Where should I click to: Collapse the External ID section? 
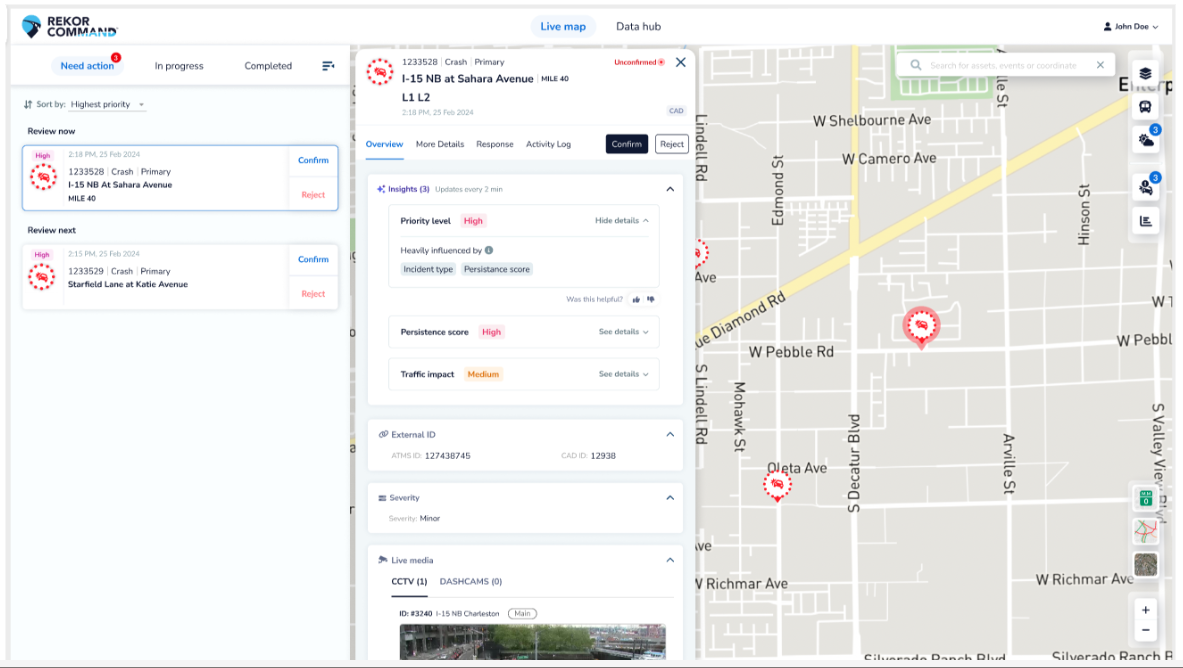[670, 435]
